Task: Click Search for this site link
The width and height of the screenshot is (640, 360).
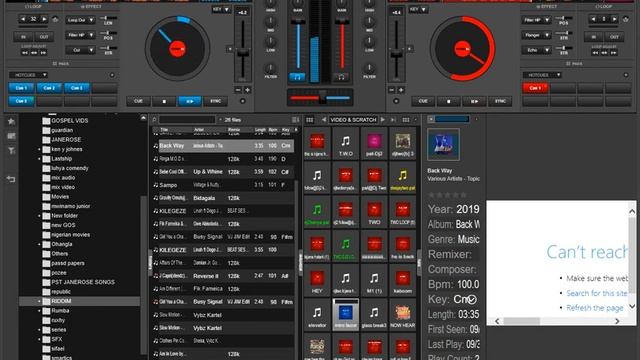Action: (597, 293)
